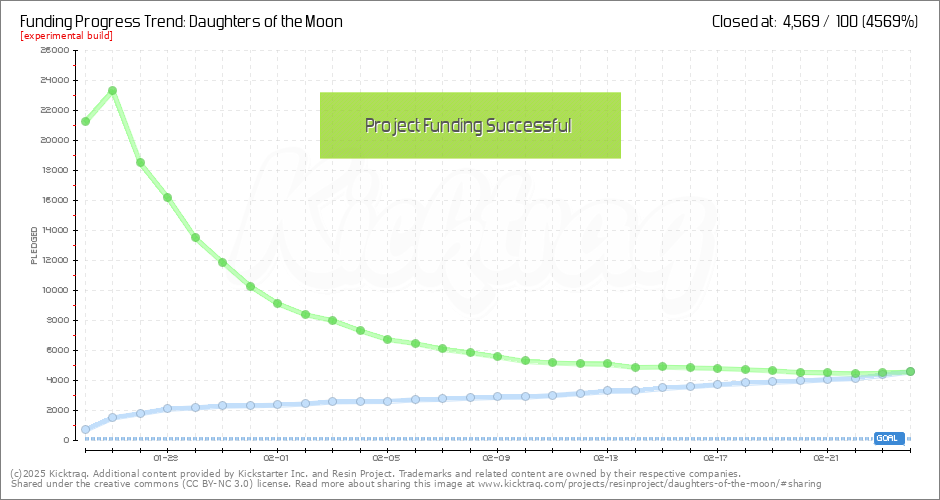The height and width of the screenshot is (500, 940).
Task: Click the 02-05 date label on the x-axis
Action: point(387,459)
